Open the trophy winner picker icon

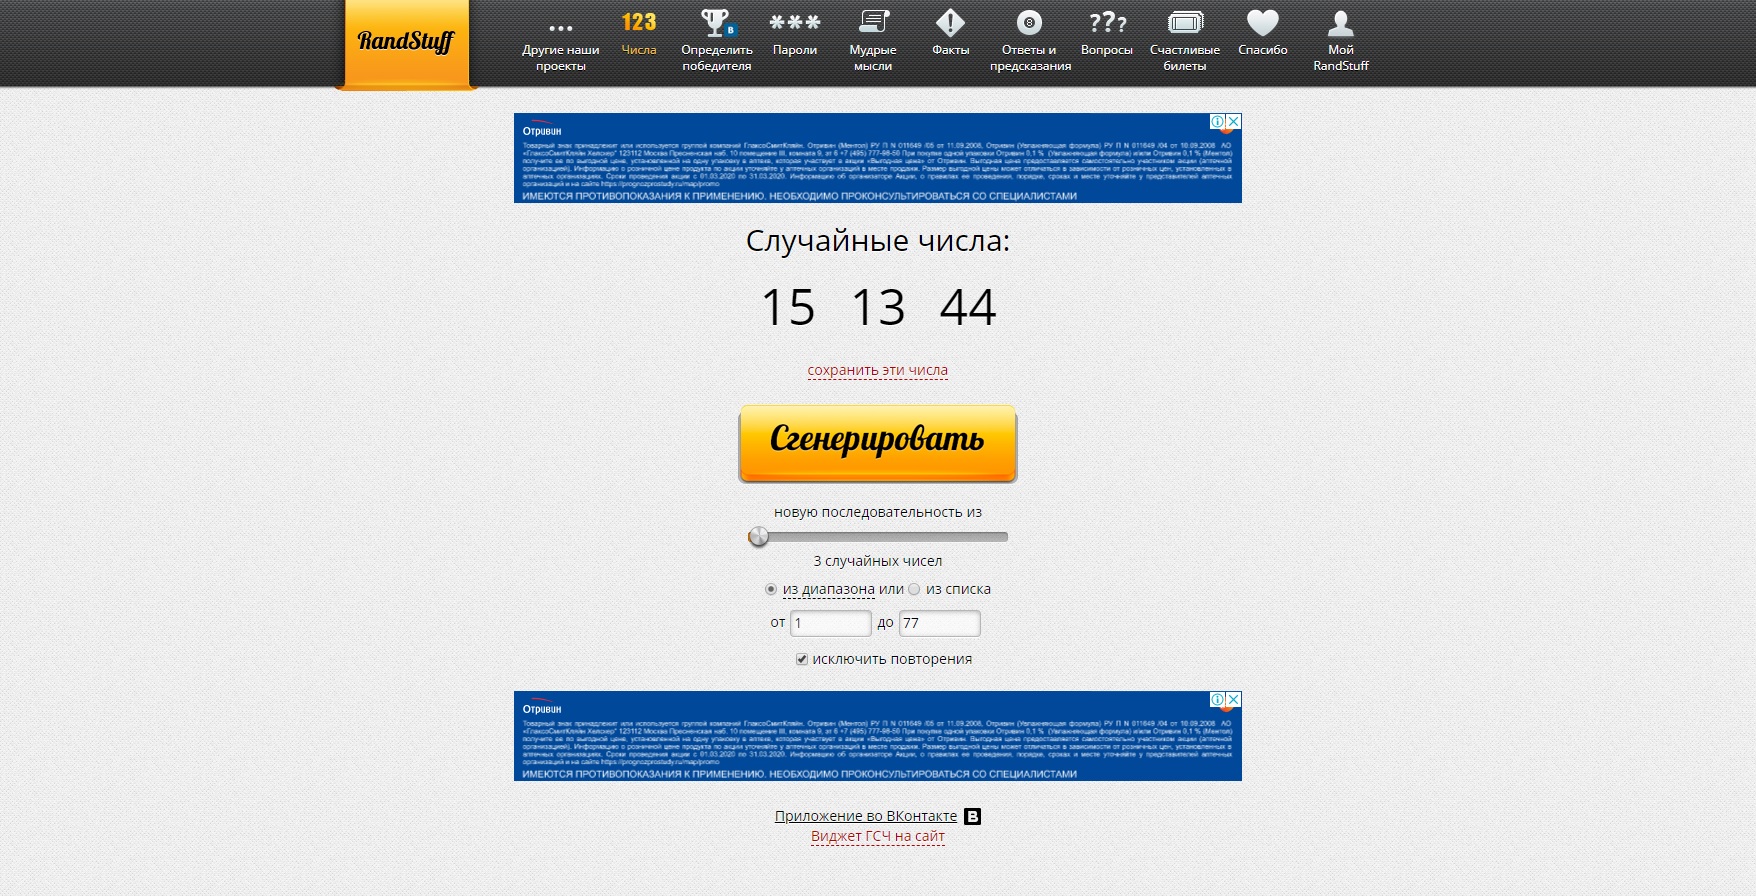717,22
